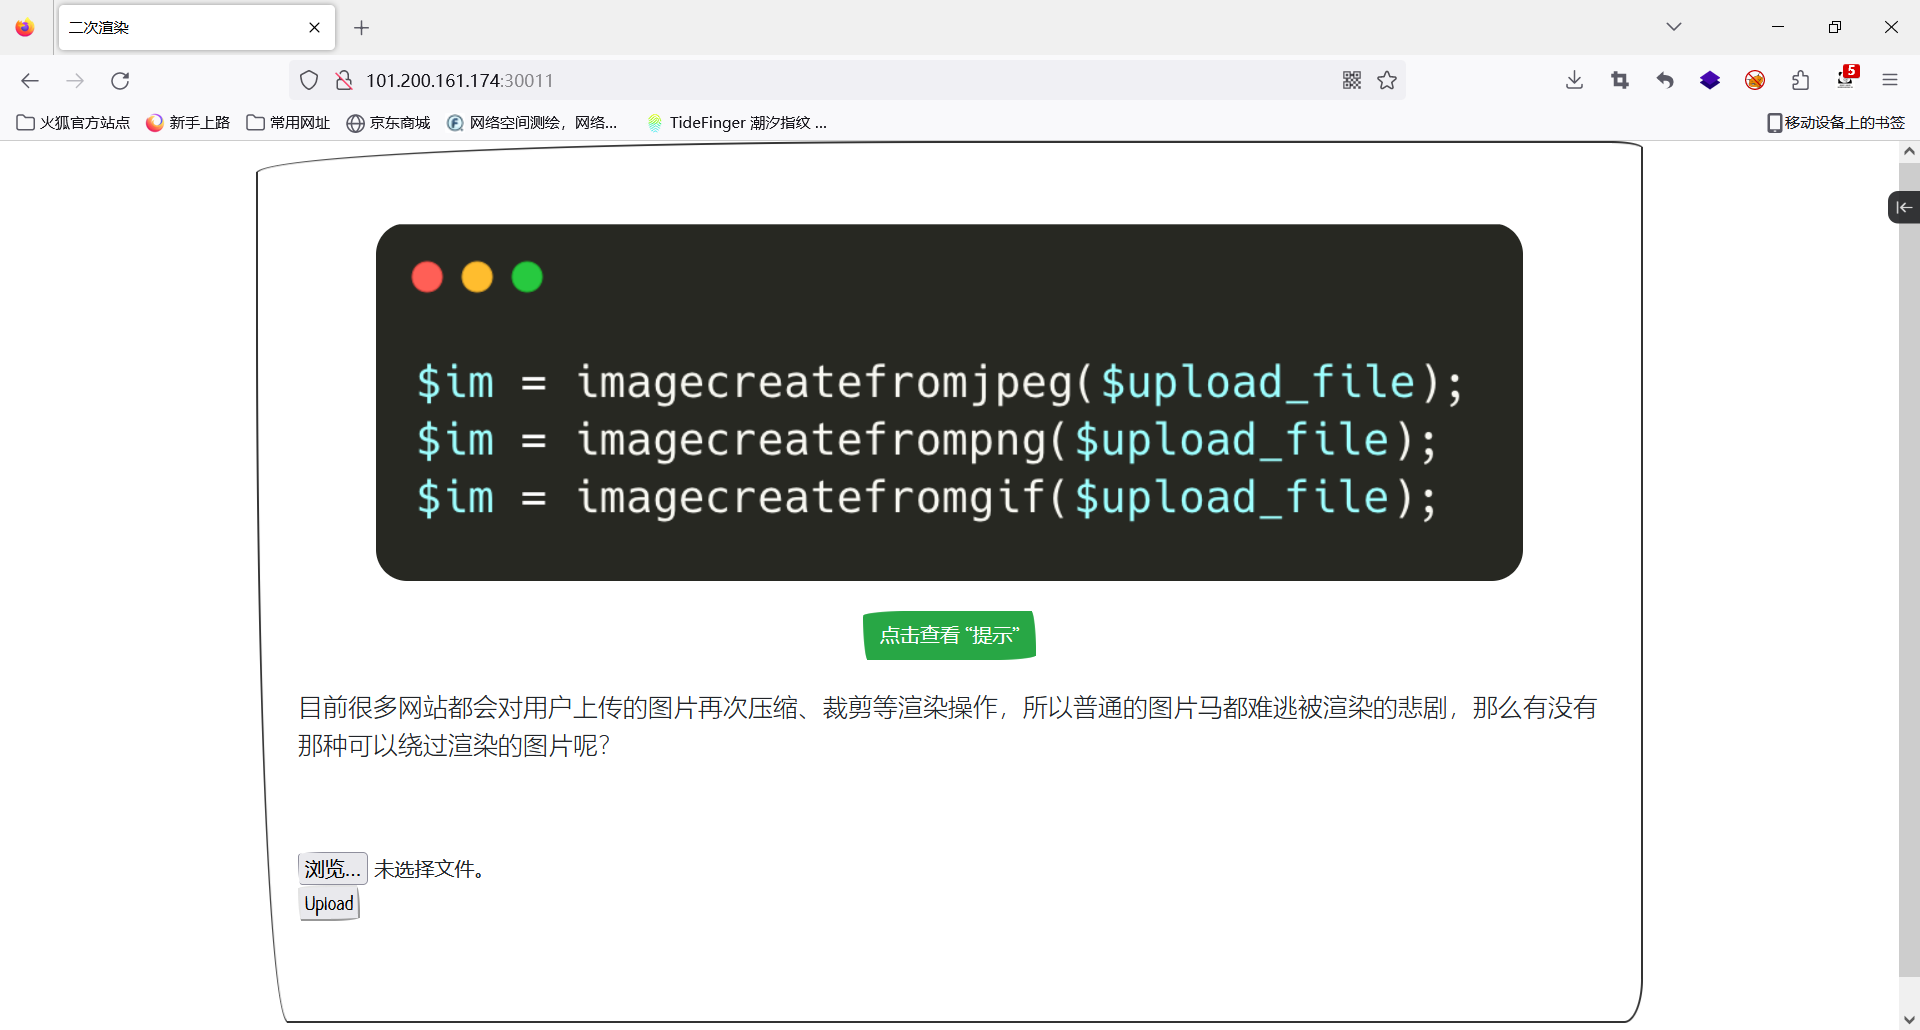Open a new tab with the plus button

pyautogui.click(x=362, y=28)
